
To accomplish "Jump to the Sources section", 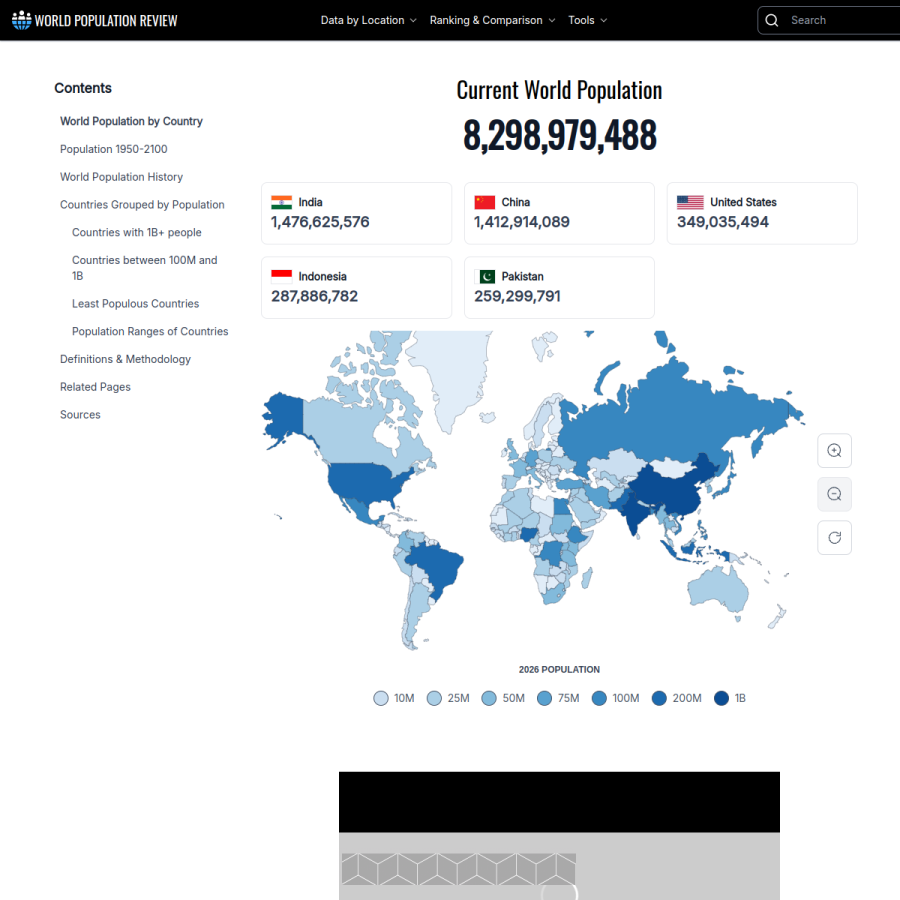I will point(80,414).
